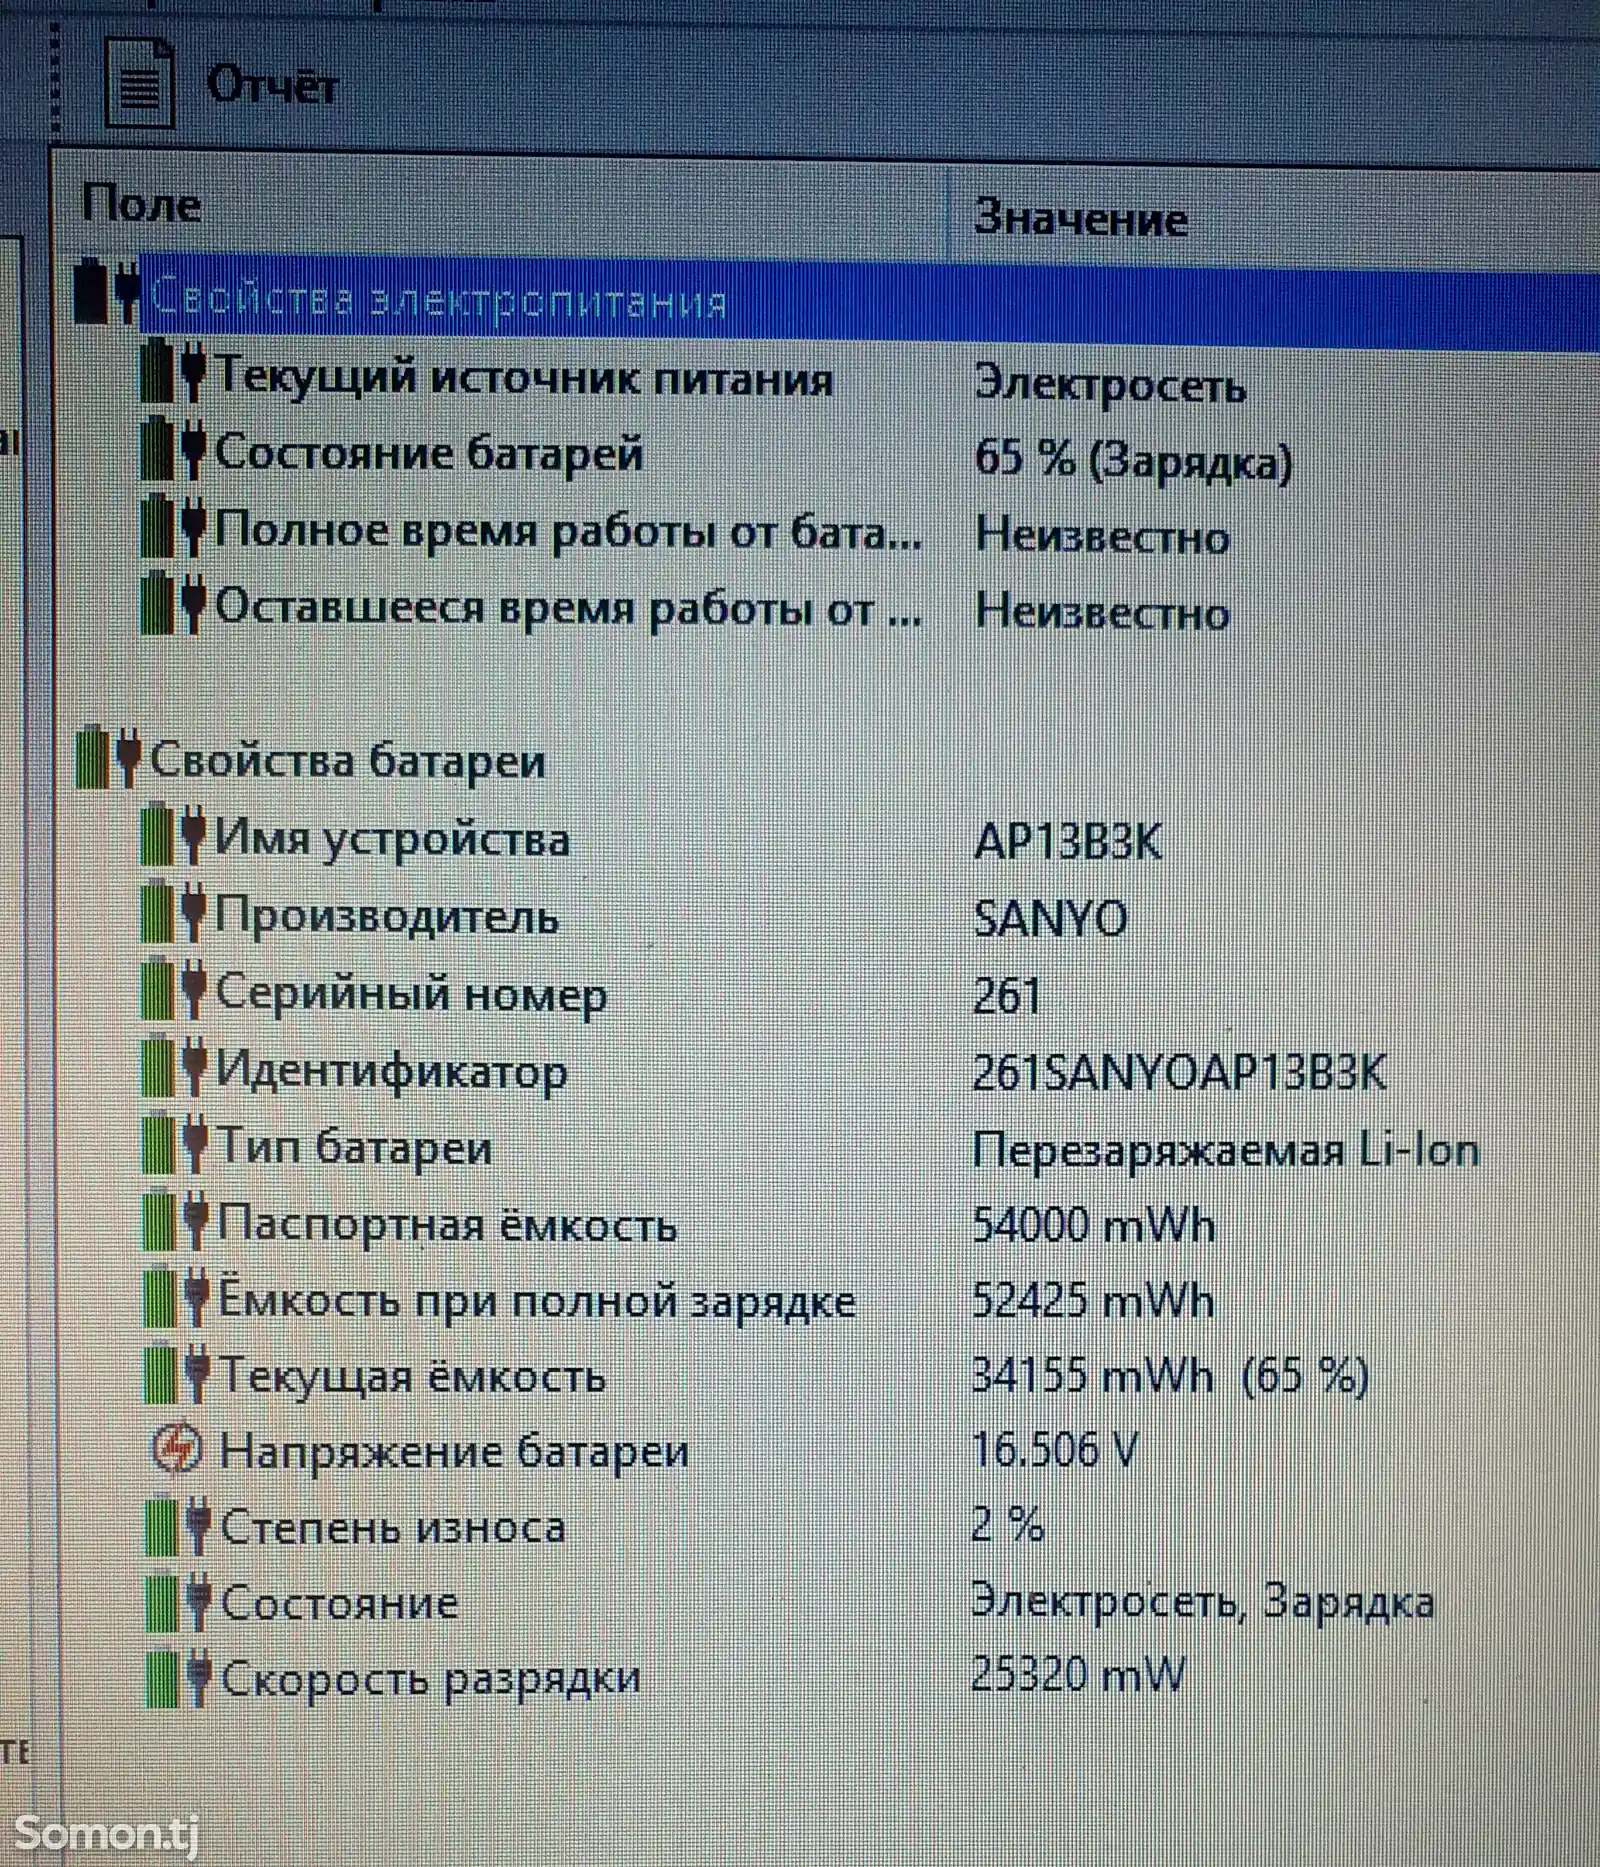
Task: Click icon beside the bottom Состояние row
Action: coord(178,1602)
